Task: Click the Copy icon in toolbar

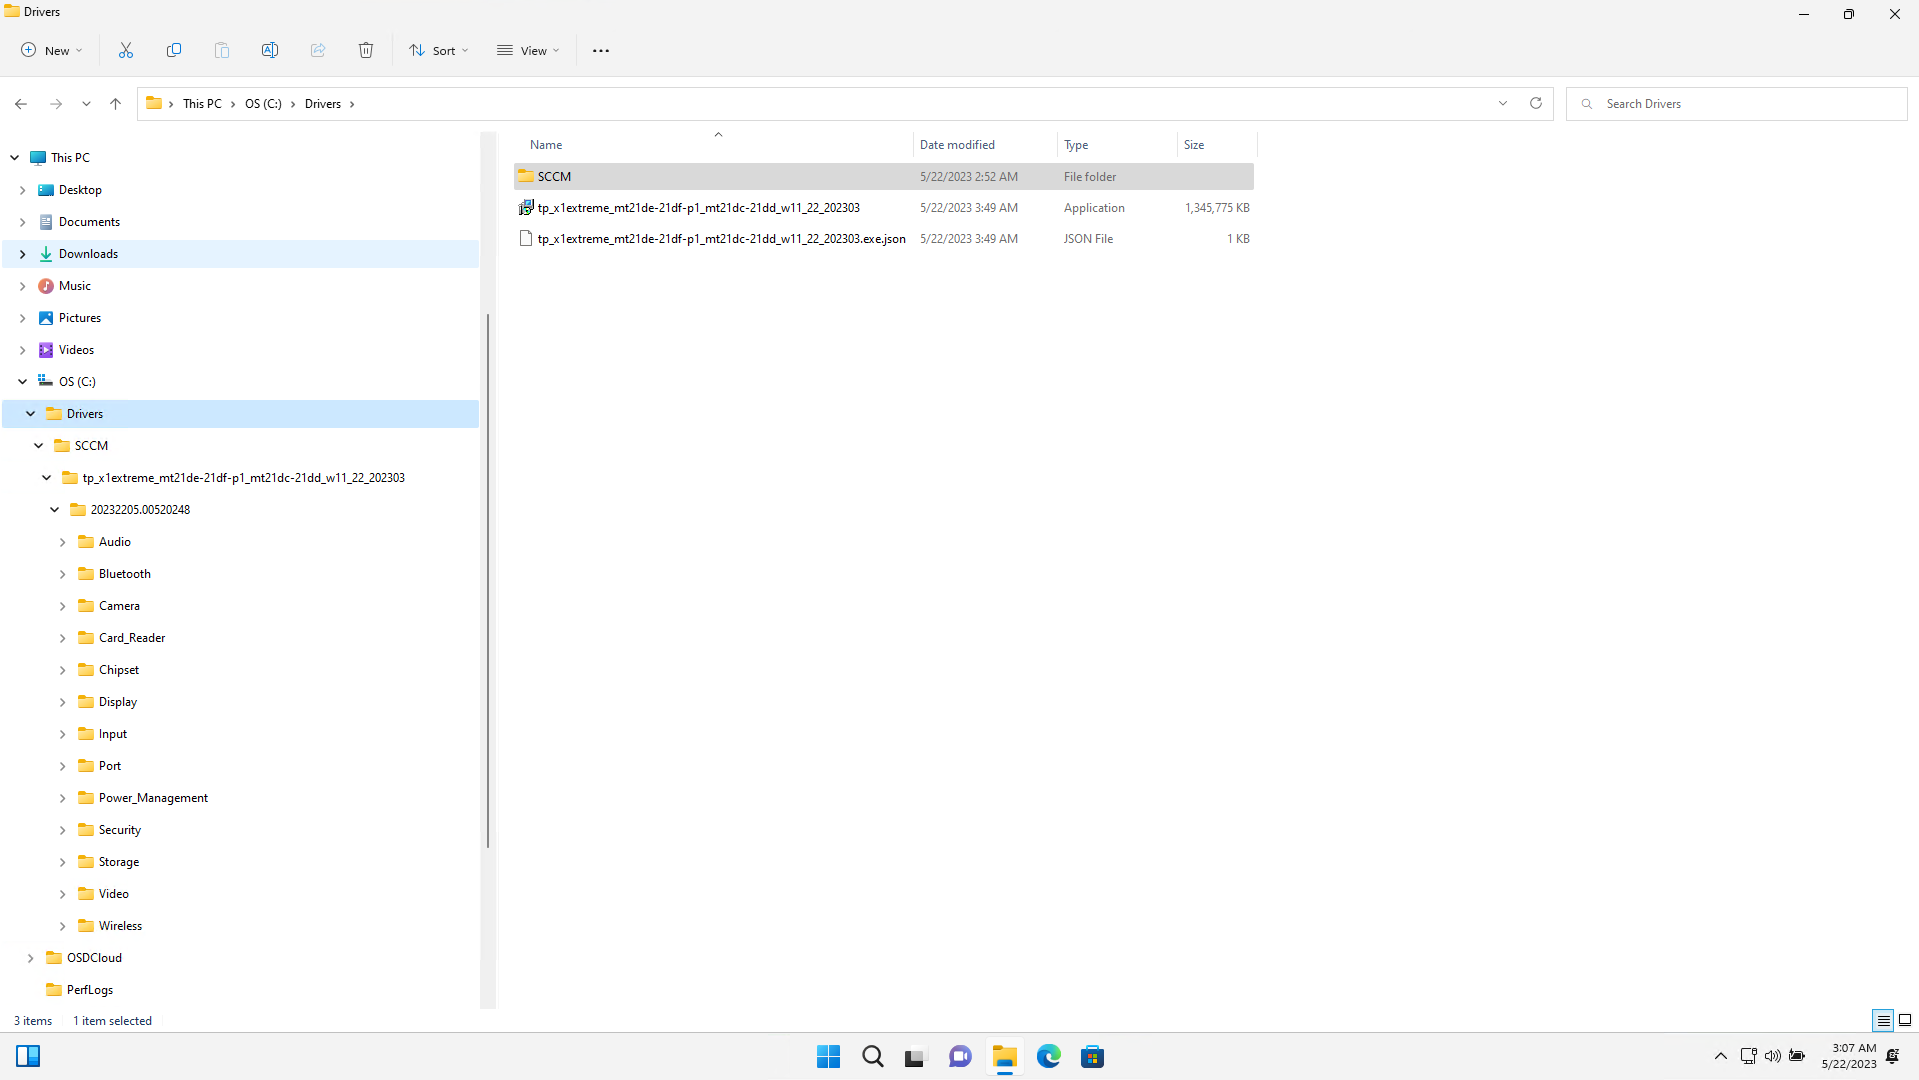Action: (x=174, y=50)
